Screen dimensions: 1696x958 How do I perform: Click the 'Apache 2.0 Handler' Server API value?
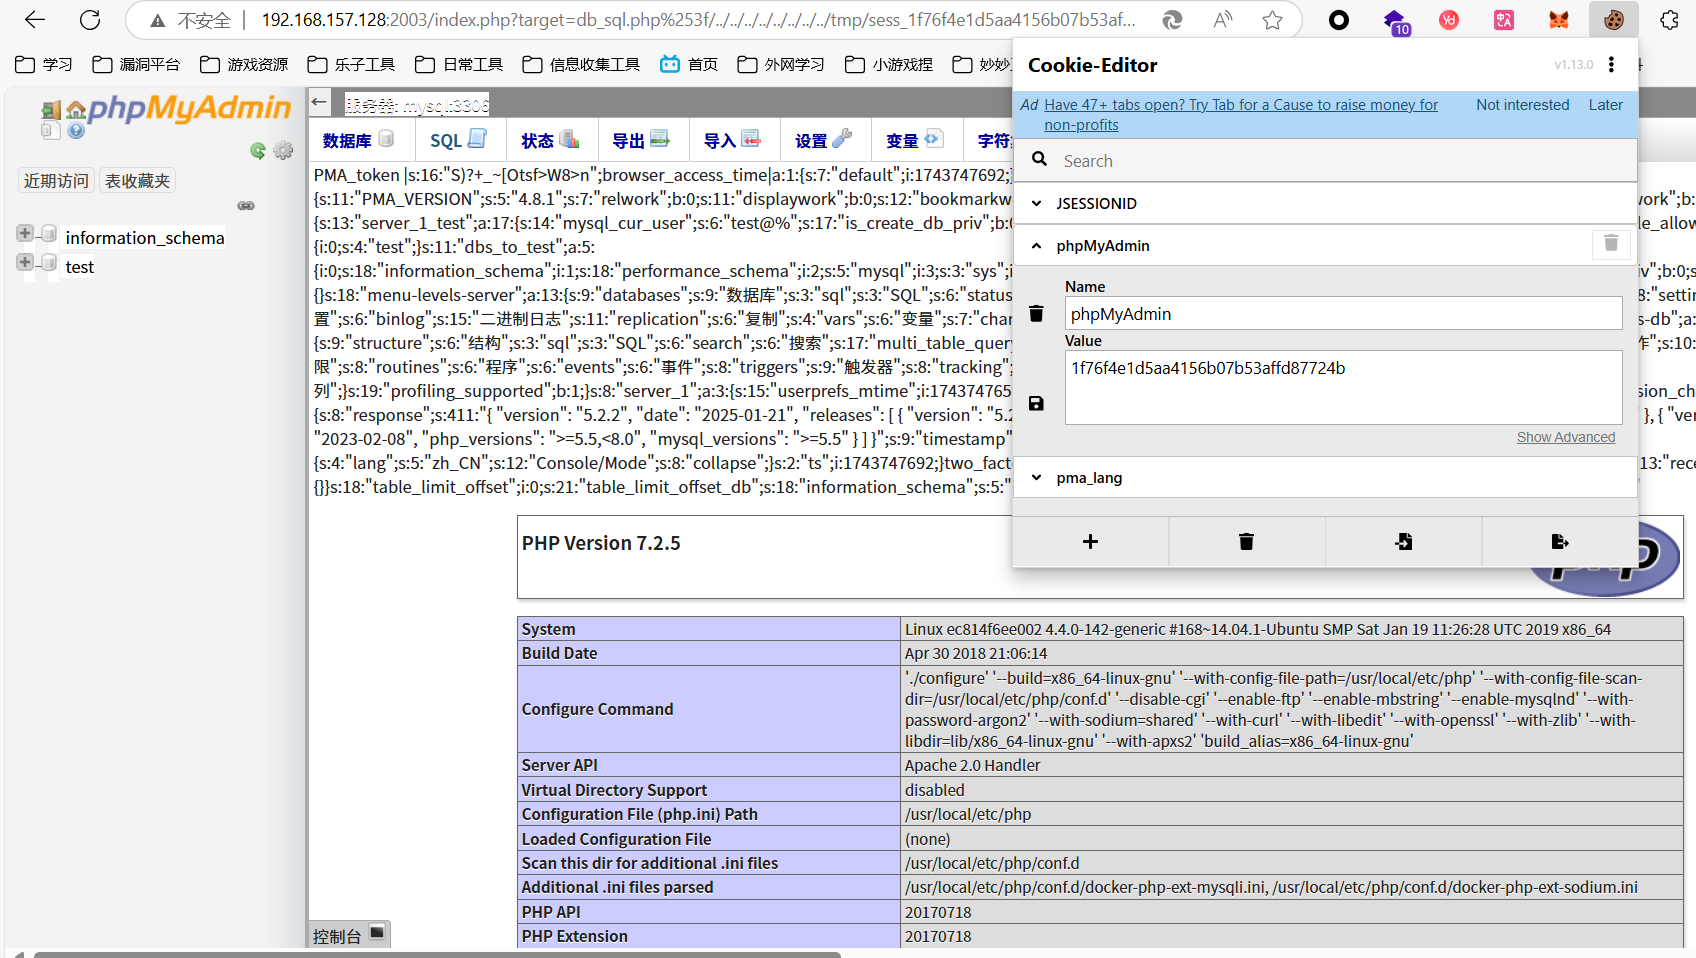click(x=972, y=765)
